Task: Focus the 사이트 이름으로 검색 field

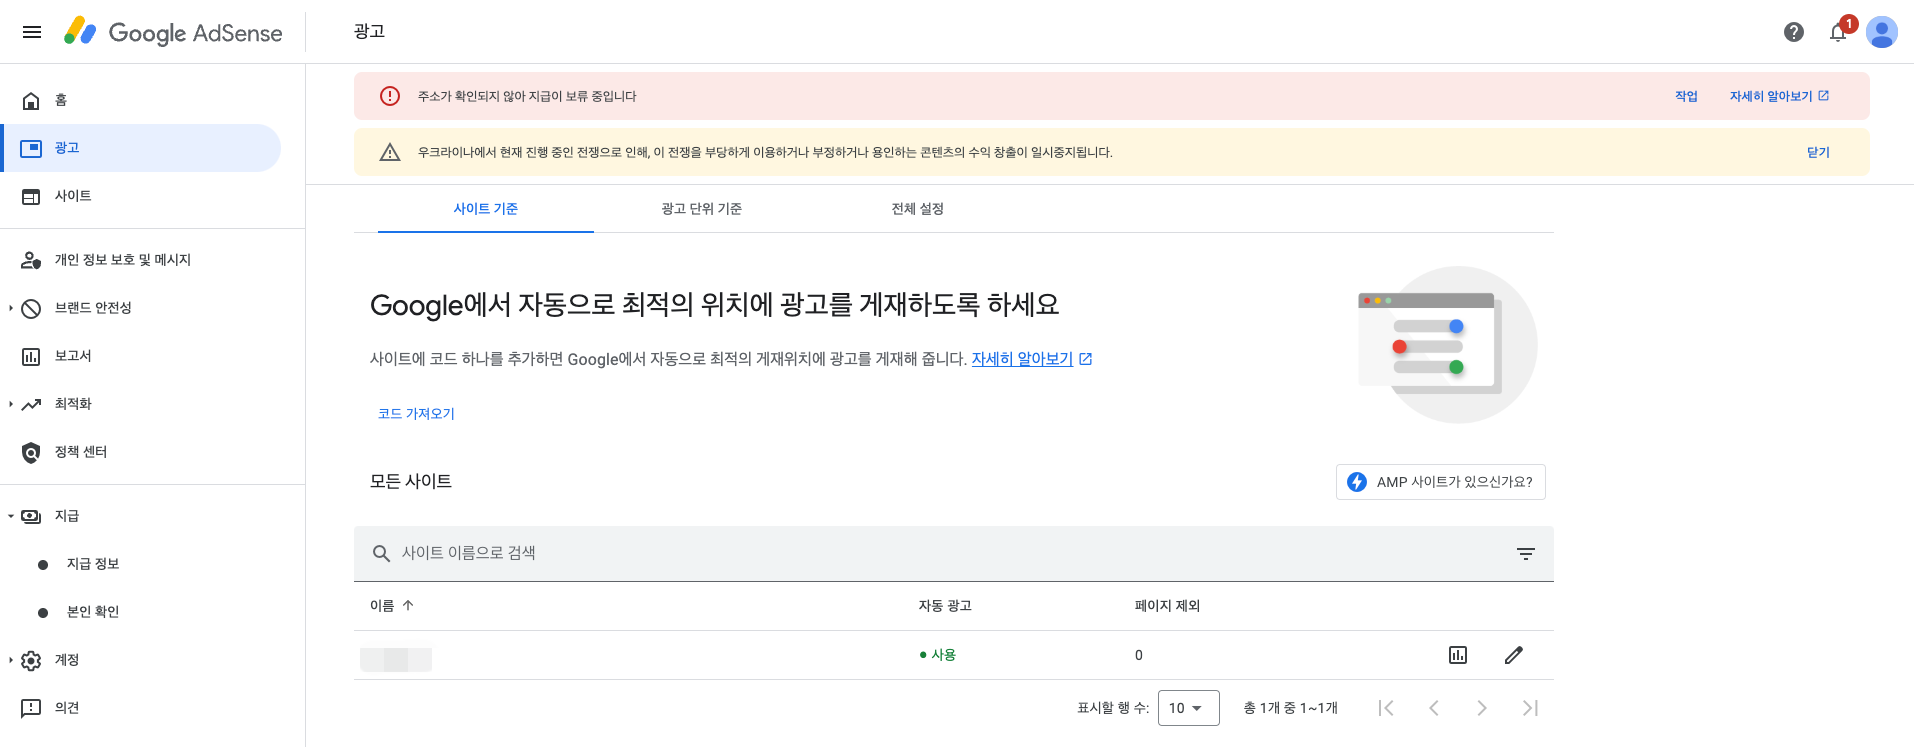Action: (954, 553)
